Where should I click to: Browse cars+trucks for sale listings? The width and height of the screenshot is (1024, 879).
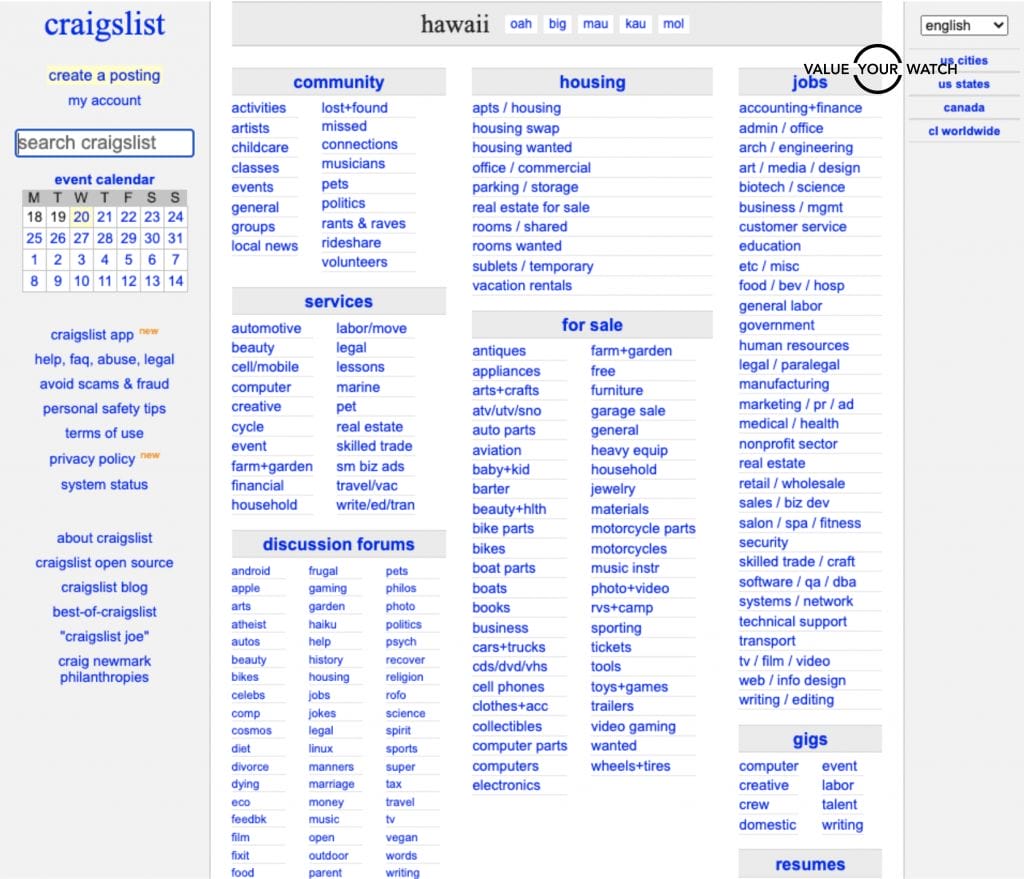pyautogui.click(x=509, y=647)
